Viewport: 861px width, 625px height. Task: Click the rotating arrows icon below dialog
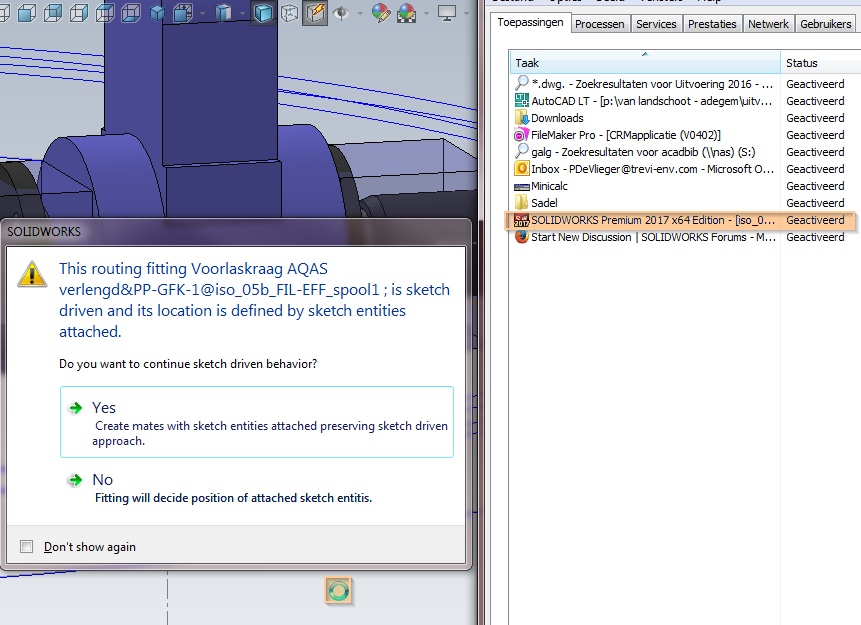[x=338, y=591]
